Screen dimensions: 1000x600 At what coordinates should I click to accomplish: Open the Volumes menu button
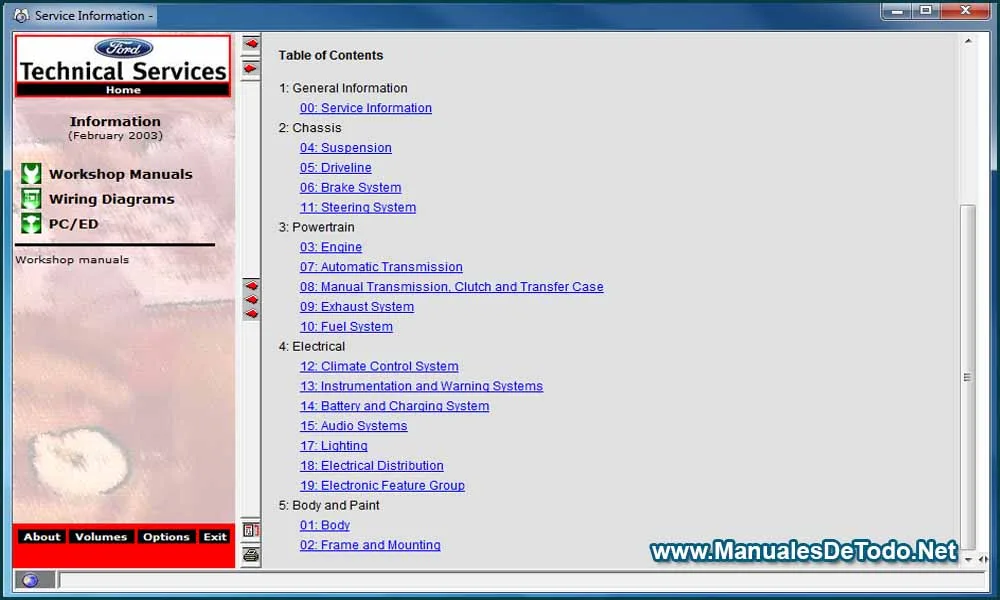101,537
